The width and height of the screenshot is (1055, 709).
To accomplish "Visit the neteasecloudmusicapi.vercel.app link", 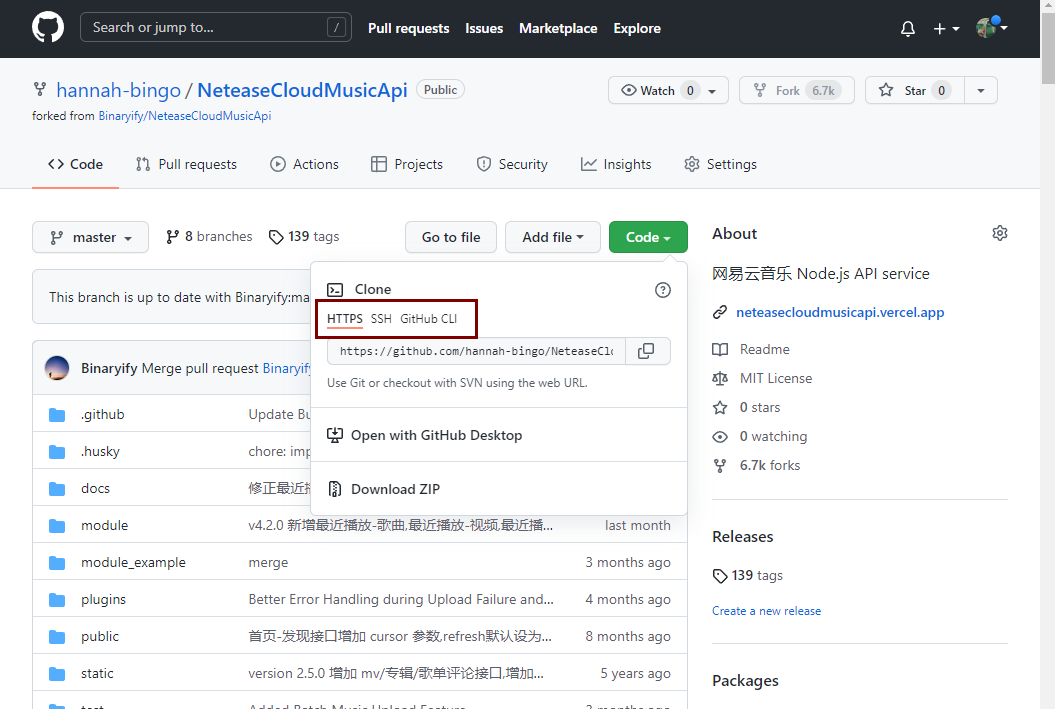I will (839, 312).
